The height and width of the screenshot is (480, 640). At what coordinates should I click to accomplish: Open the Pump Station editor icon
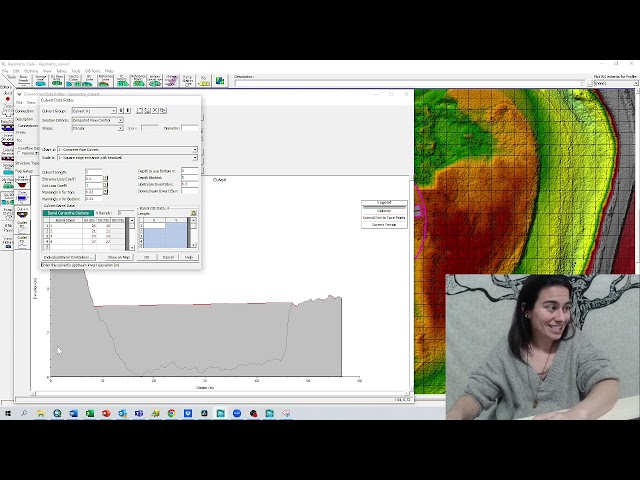coord(8,212)
